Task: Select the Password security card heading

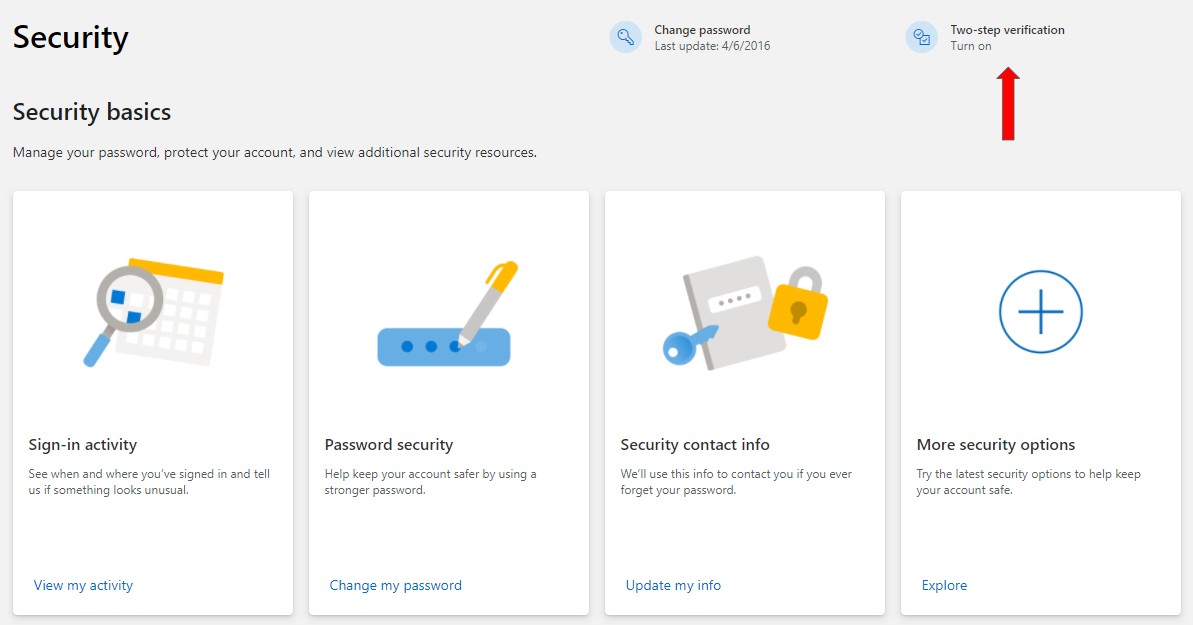Action: click(389, 444)
